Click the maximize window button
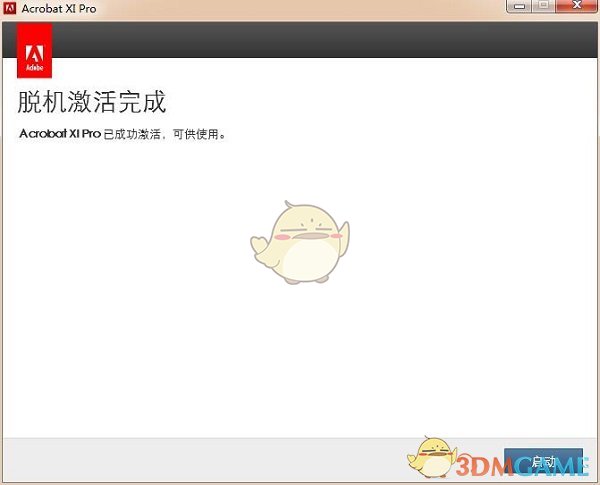The width and height of the screenshot is (600, 485). tap(543, 6)
